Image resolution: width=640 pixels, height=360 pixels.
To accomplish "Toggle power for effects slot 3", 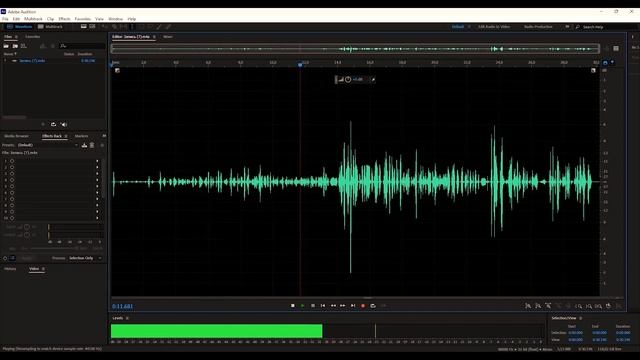I will [x=12, y=173].
